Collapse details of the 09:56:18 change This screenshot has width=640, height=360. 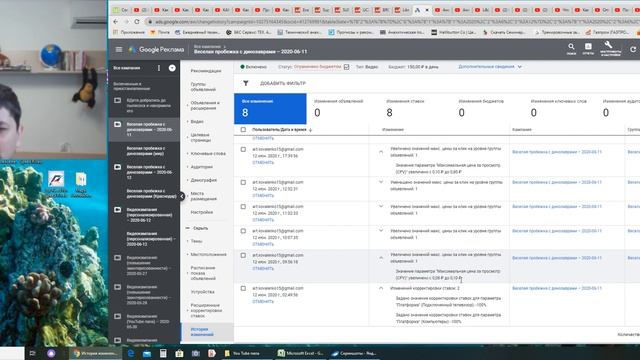pos(381,258)
